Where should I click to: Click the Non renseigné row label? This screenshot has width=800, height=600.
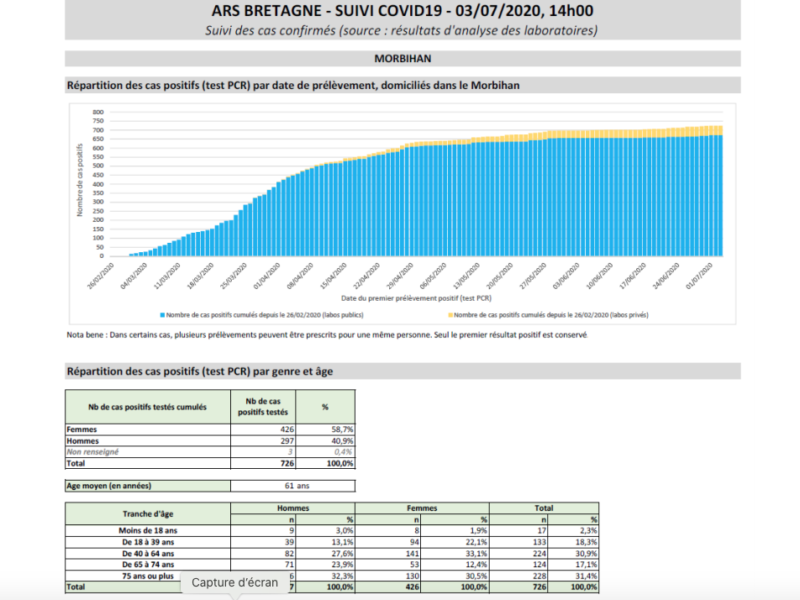[x=92, y=452]
